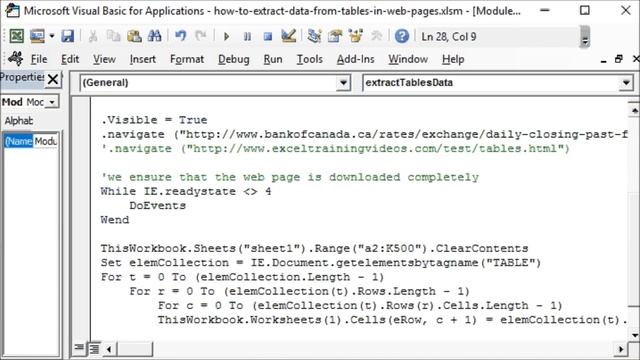Expand the extractTablesData procedure dropdown
The image size is (640, 360).
tap(626, 83)
